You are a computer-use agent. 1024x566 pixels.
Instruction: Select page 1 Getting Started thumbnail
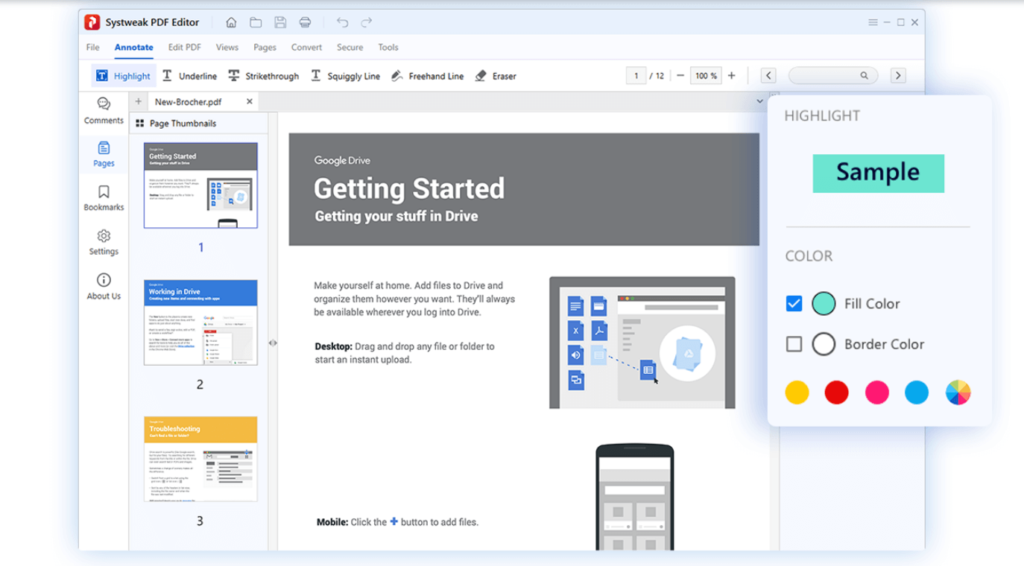pos(200,185)
